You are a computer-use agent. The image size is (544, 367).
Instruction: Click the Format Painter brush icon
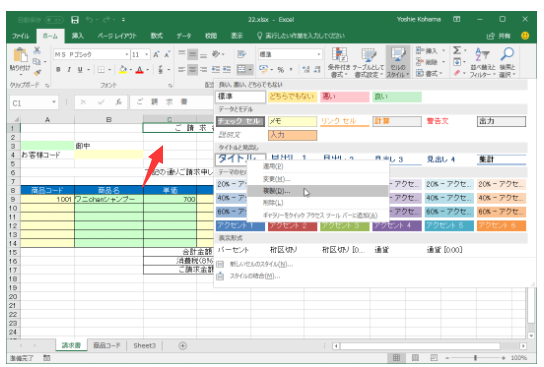[x=37, y=72]
